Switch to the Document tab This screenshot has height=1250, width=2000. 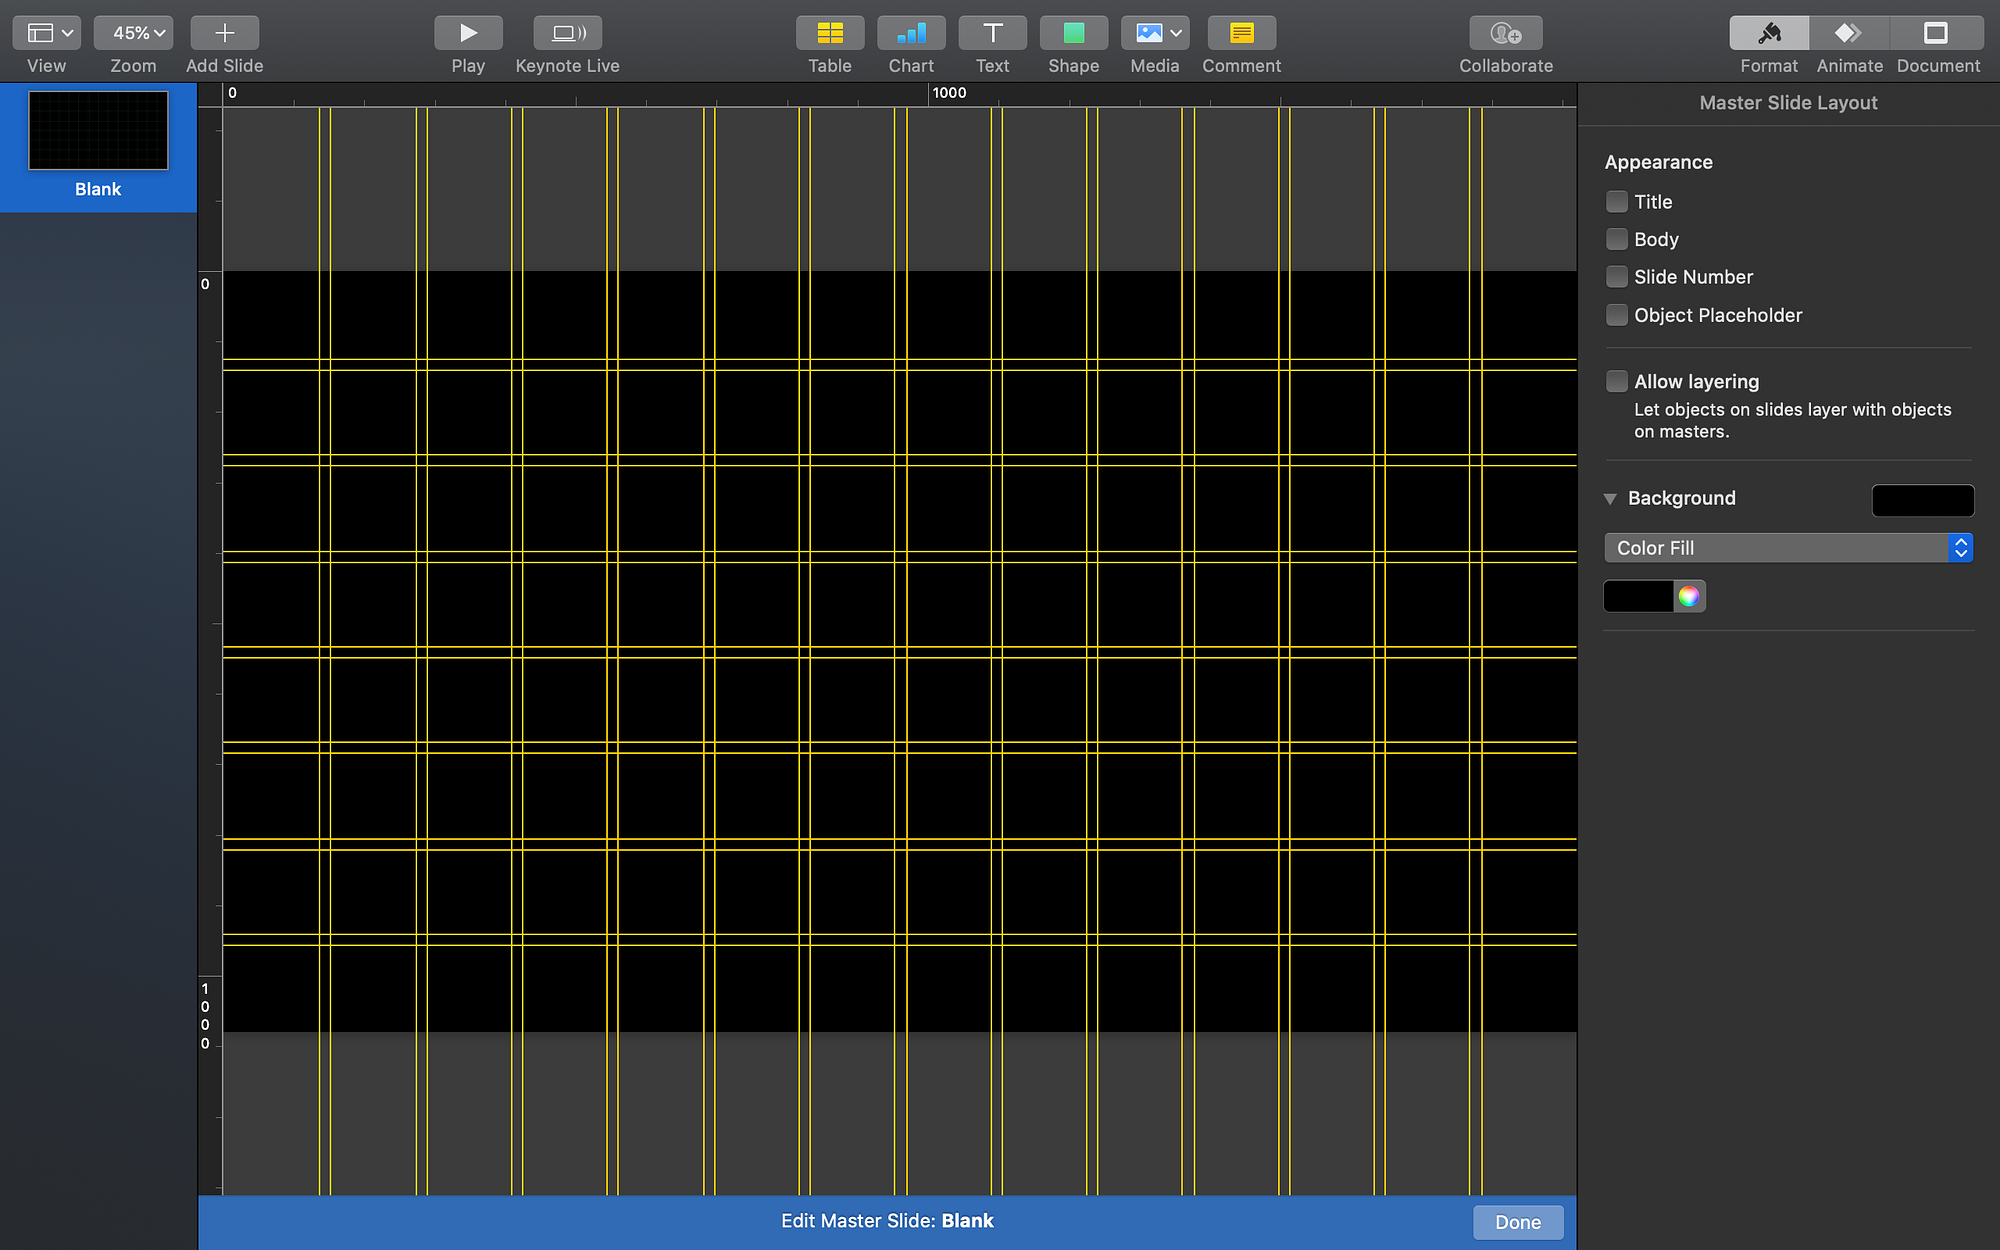tap(1937, 33)
